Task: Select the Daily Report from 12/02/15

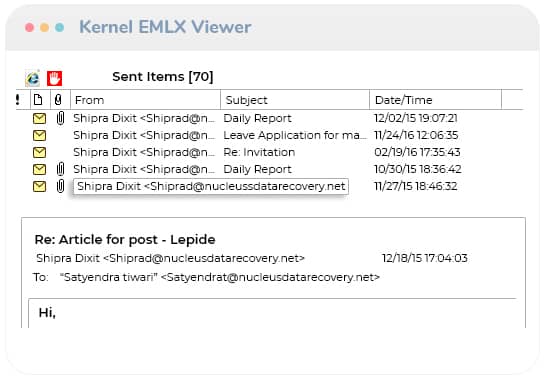Action: (x=257, y=118)
